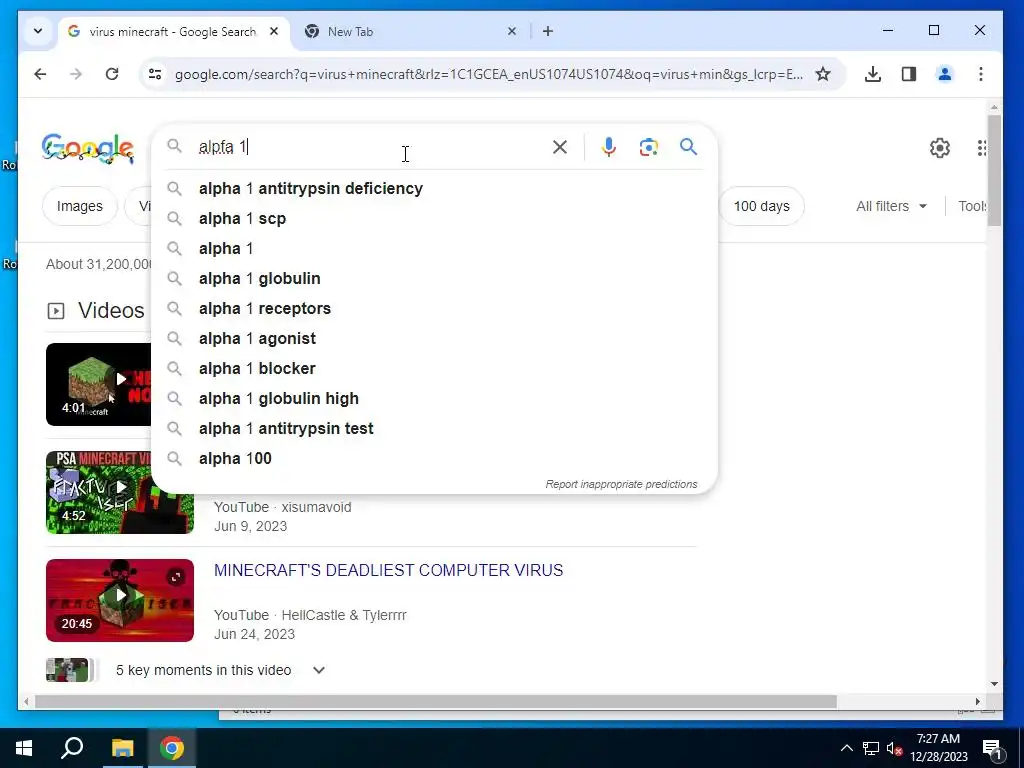Open the tab search dropdown arrow
1024x768 pixels.
coord(38,31)
